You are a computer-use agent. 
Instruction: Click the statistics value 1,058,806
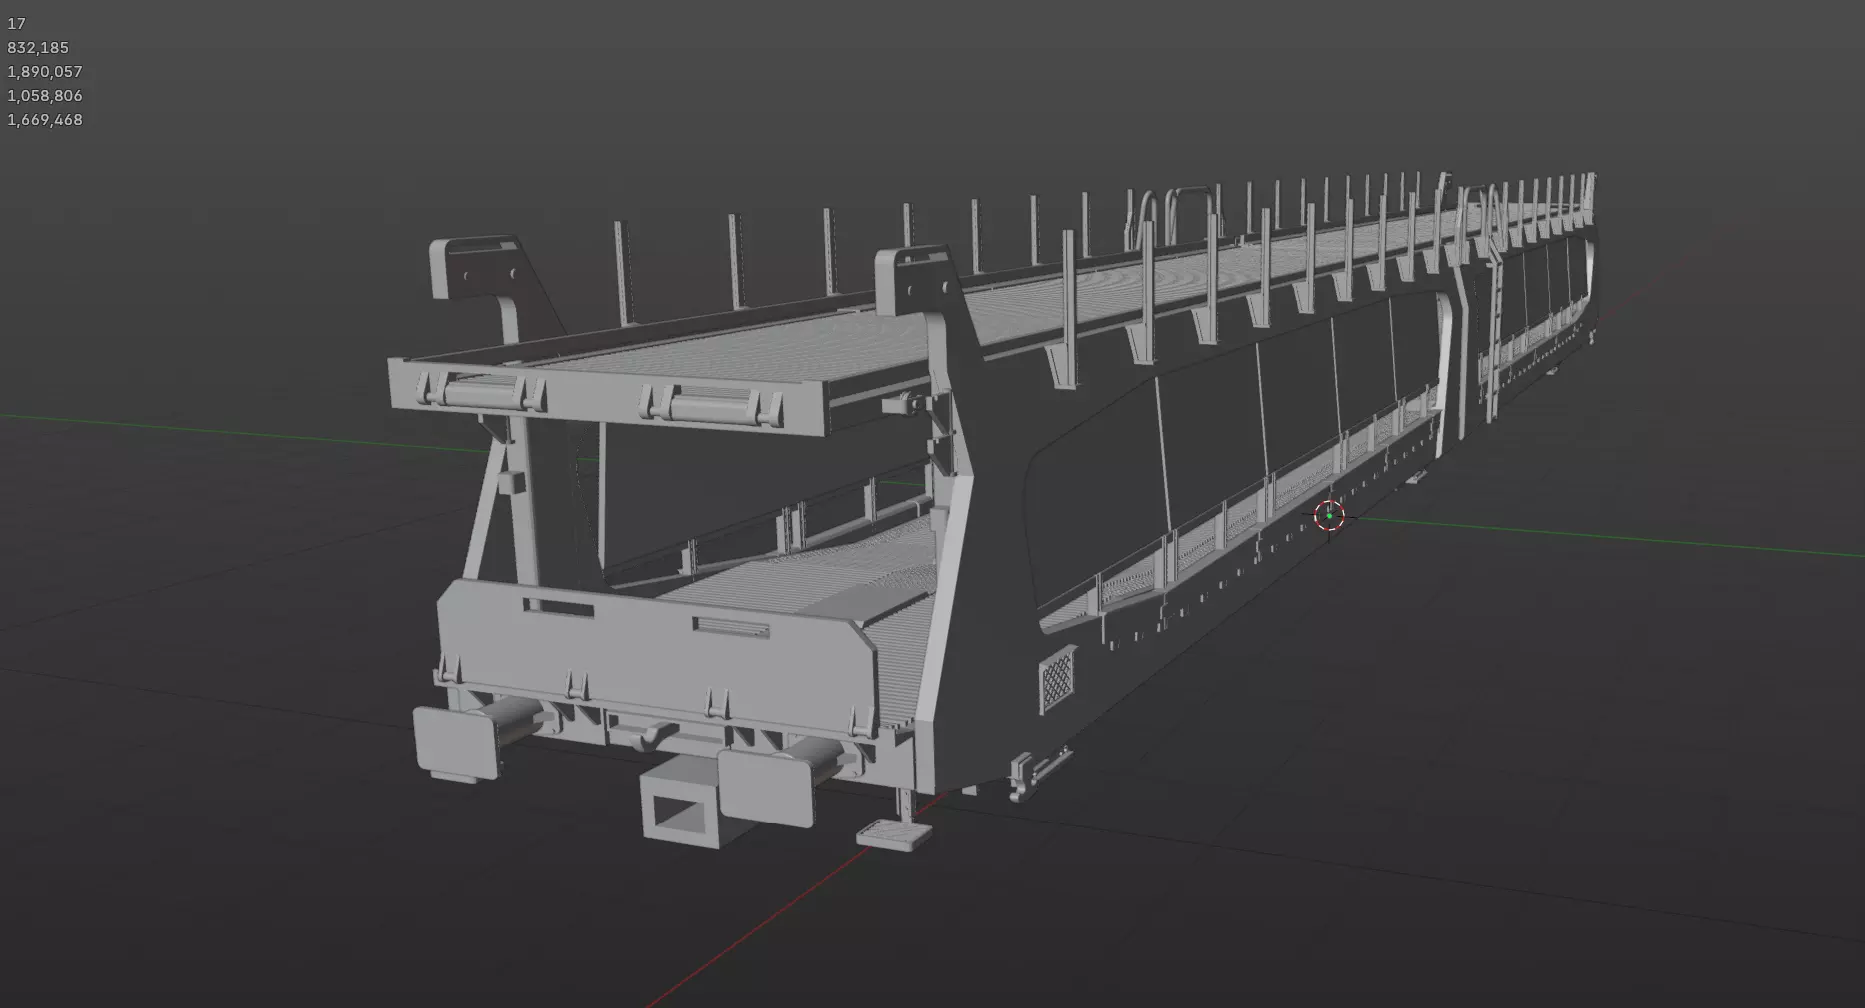[x=45, y=95]
